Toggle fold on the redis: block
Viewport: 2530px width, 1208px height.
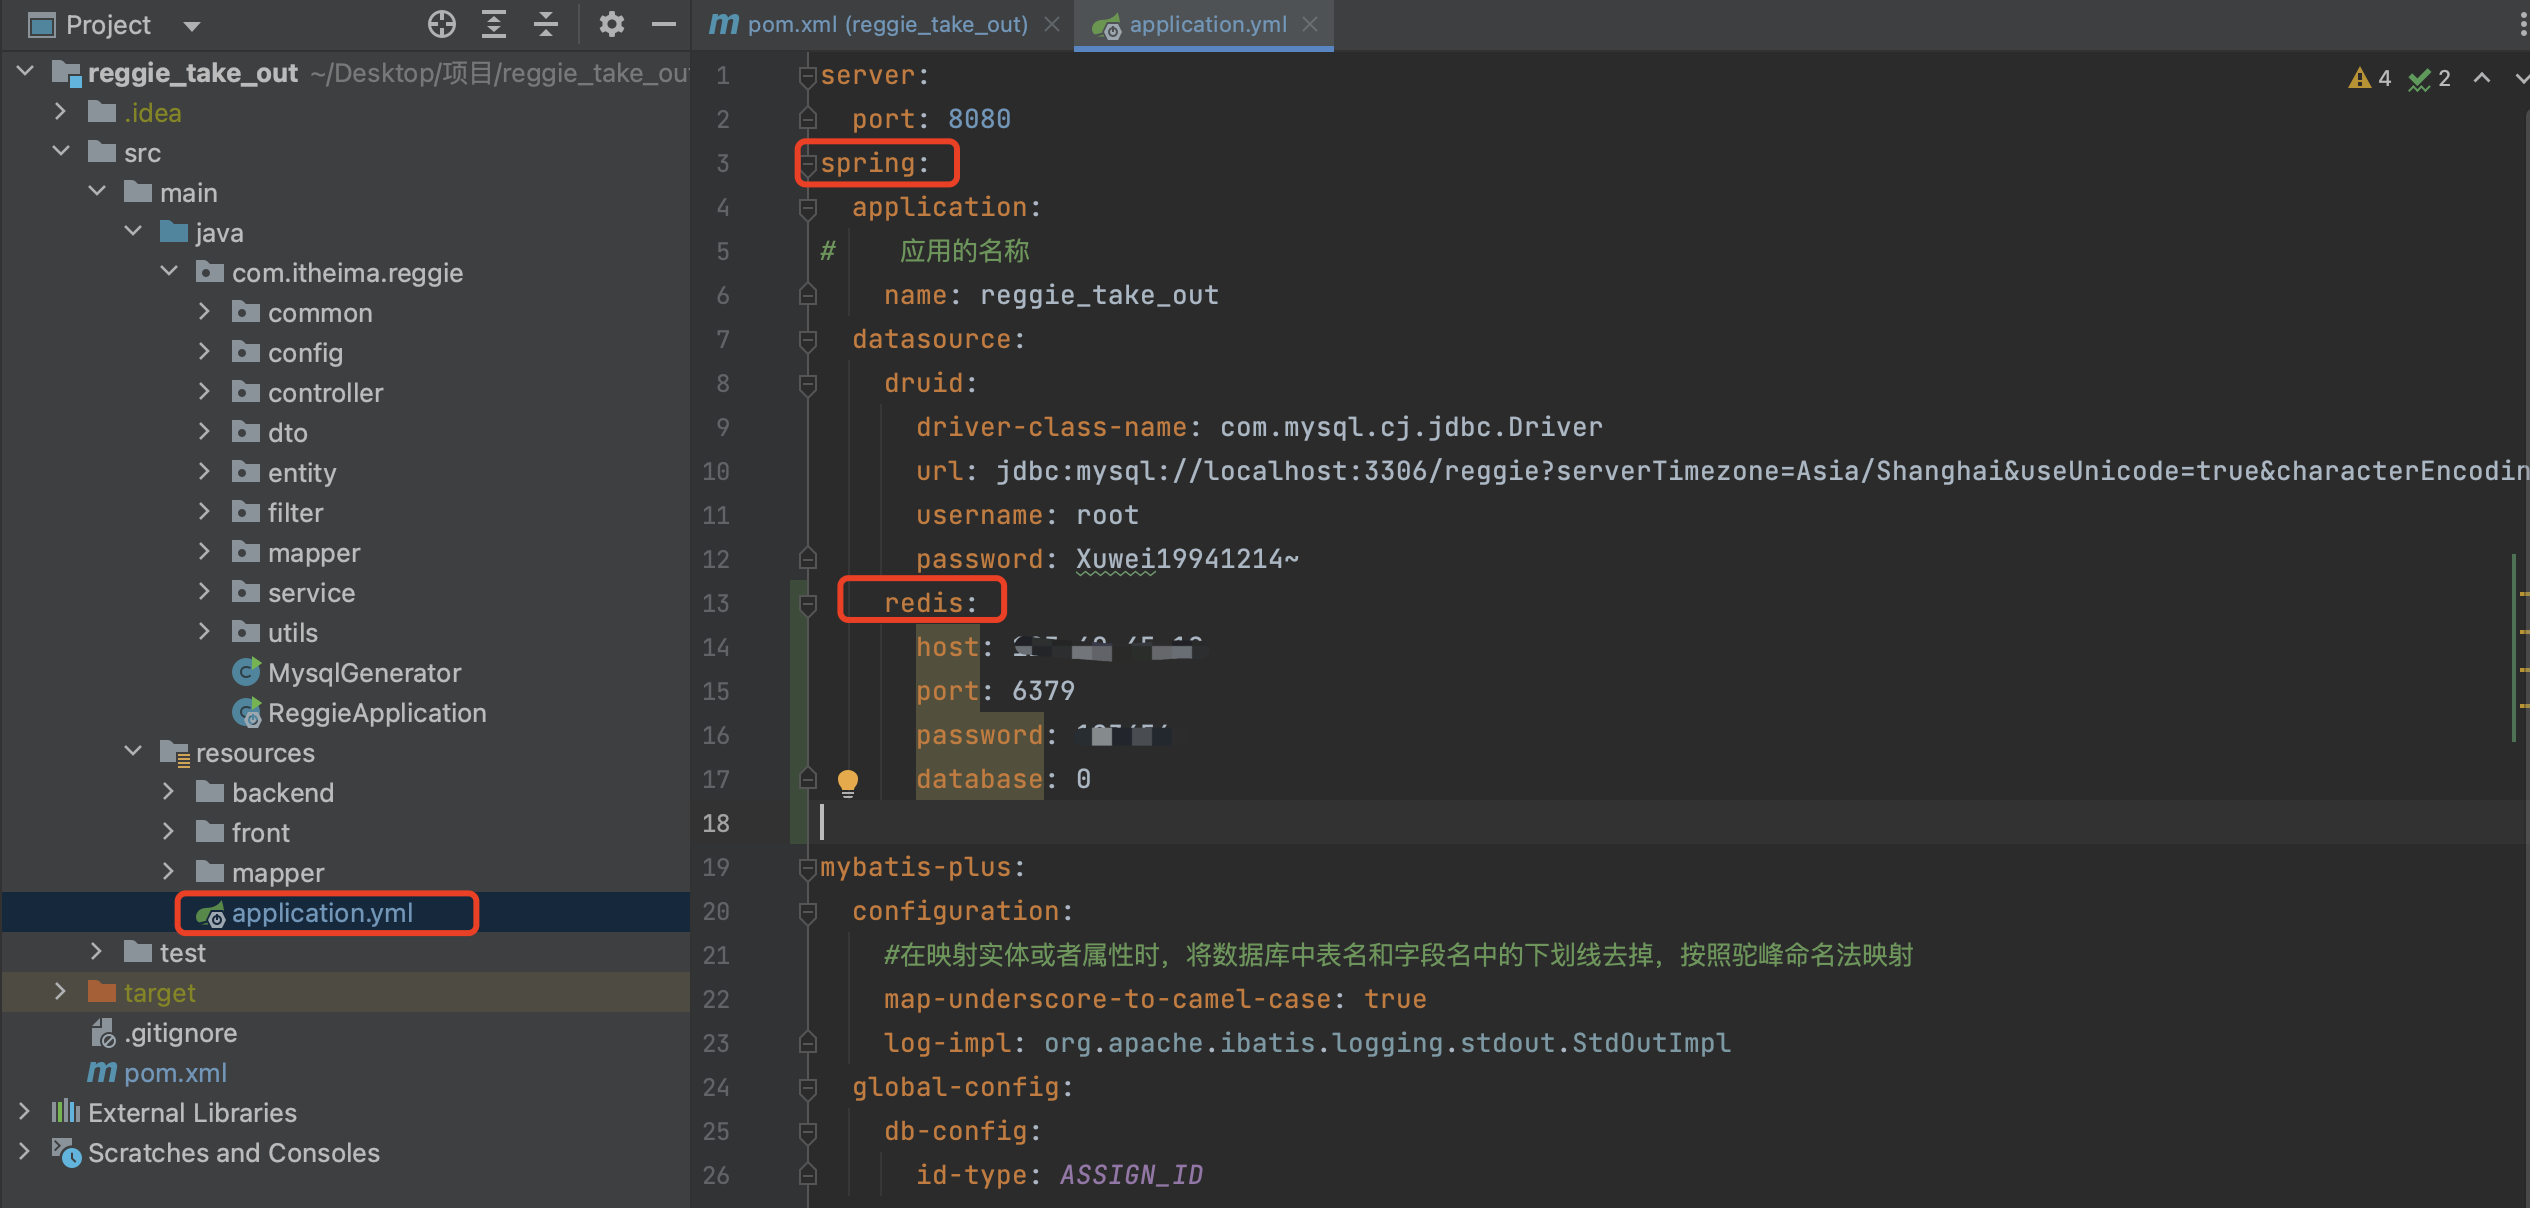tap(808, 604)
